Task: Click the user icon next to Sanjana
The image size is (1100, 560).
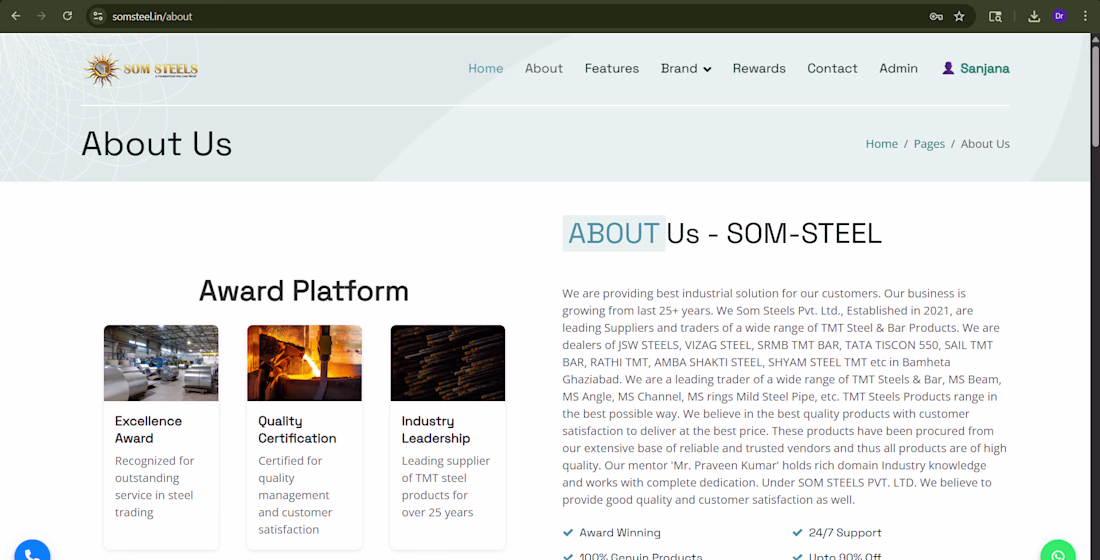Action: coord(948,68)
